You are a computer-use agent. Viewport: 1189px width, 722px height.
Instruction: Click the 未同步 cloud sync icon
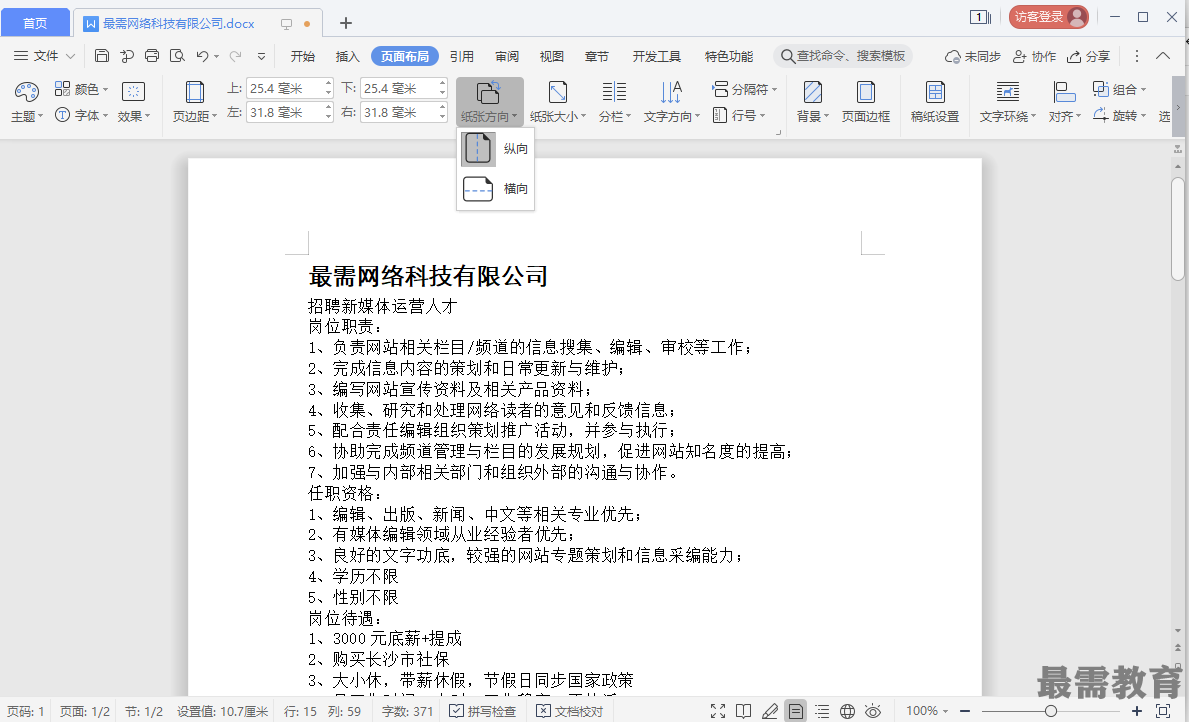coord(952,56)
